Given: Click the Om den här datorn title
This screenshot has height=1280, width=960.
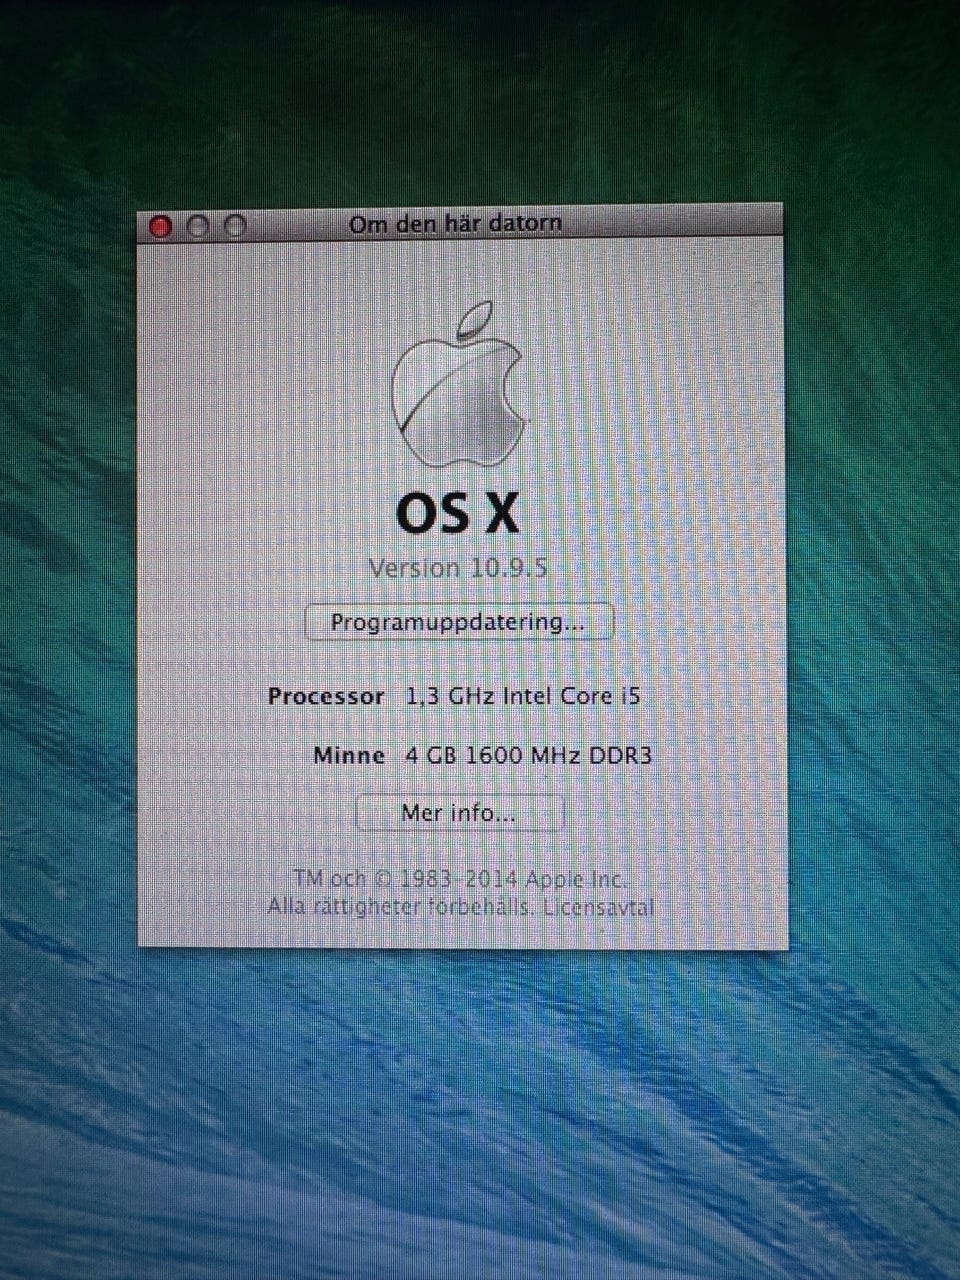Looking at the screenshot, I should pos(455,223).
